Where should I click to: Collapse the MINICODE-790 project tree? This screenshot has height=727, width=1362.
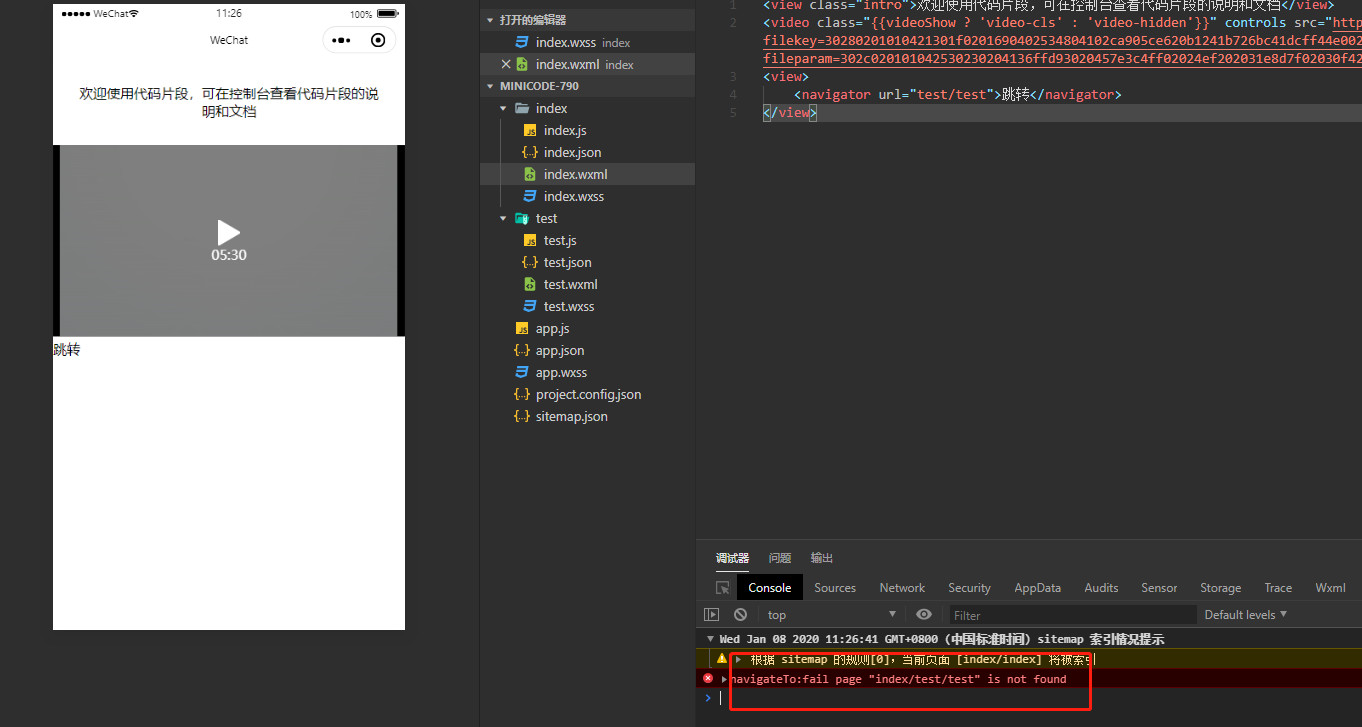pyautogui.click(x=490, y=86)
